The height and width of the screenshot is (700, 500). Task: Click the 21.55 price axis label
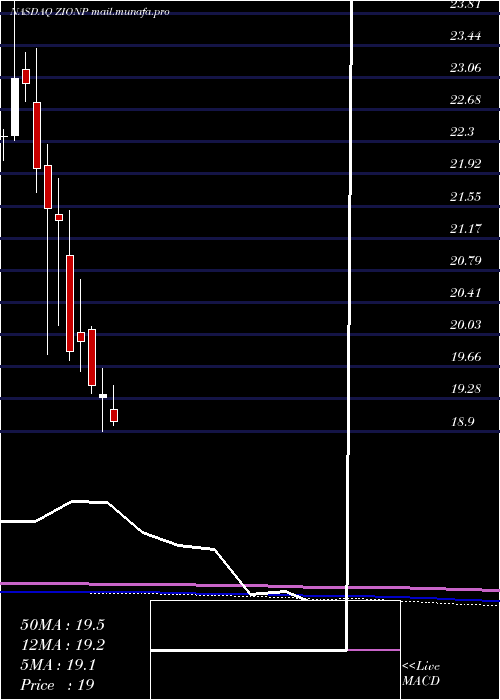click(466, 196)
